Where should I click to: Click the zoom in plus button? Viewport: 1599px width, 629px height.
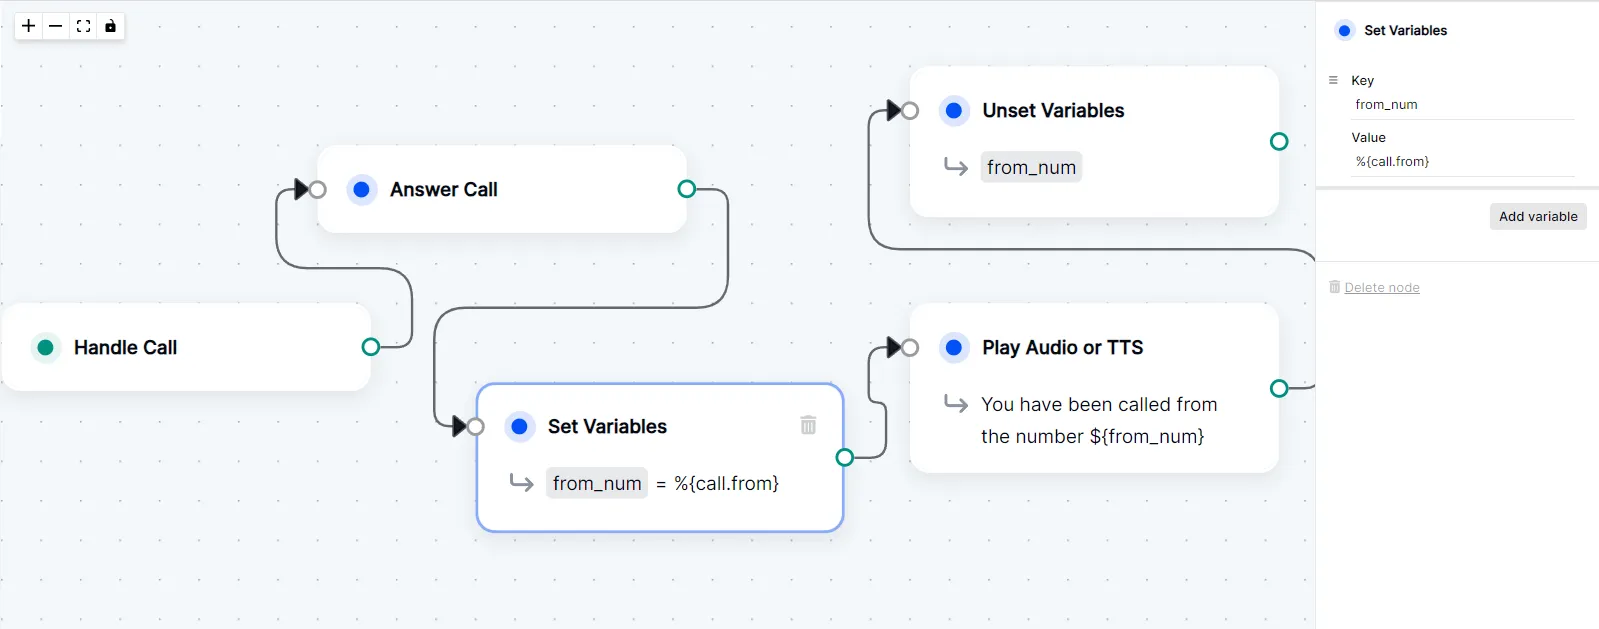29,26
